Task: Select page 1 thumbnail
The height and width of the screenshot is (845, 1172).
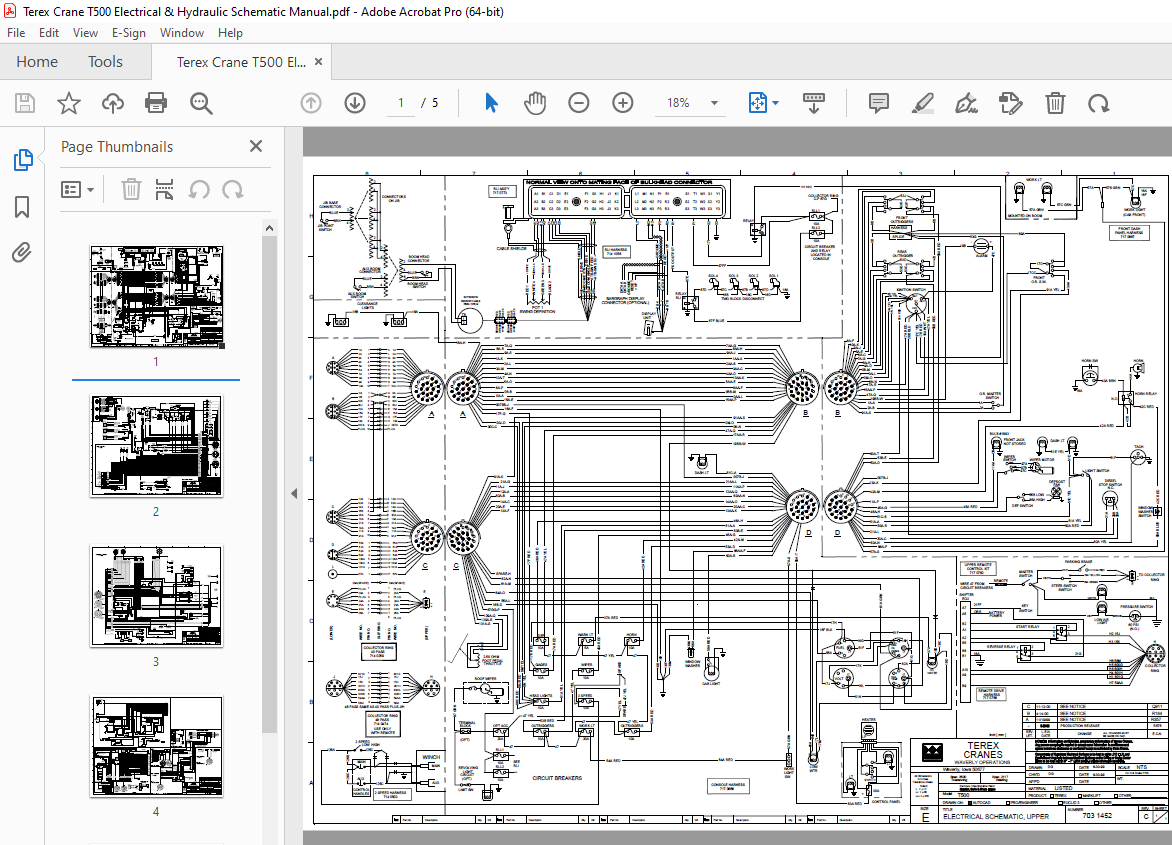Action: click(156, 297)
